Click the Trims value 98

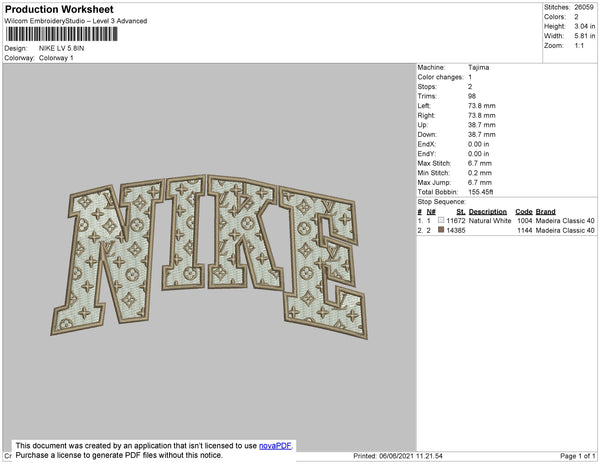coord(472,96)
